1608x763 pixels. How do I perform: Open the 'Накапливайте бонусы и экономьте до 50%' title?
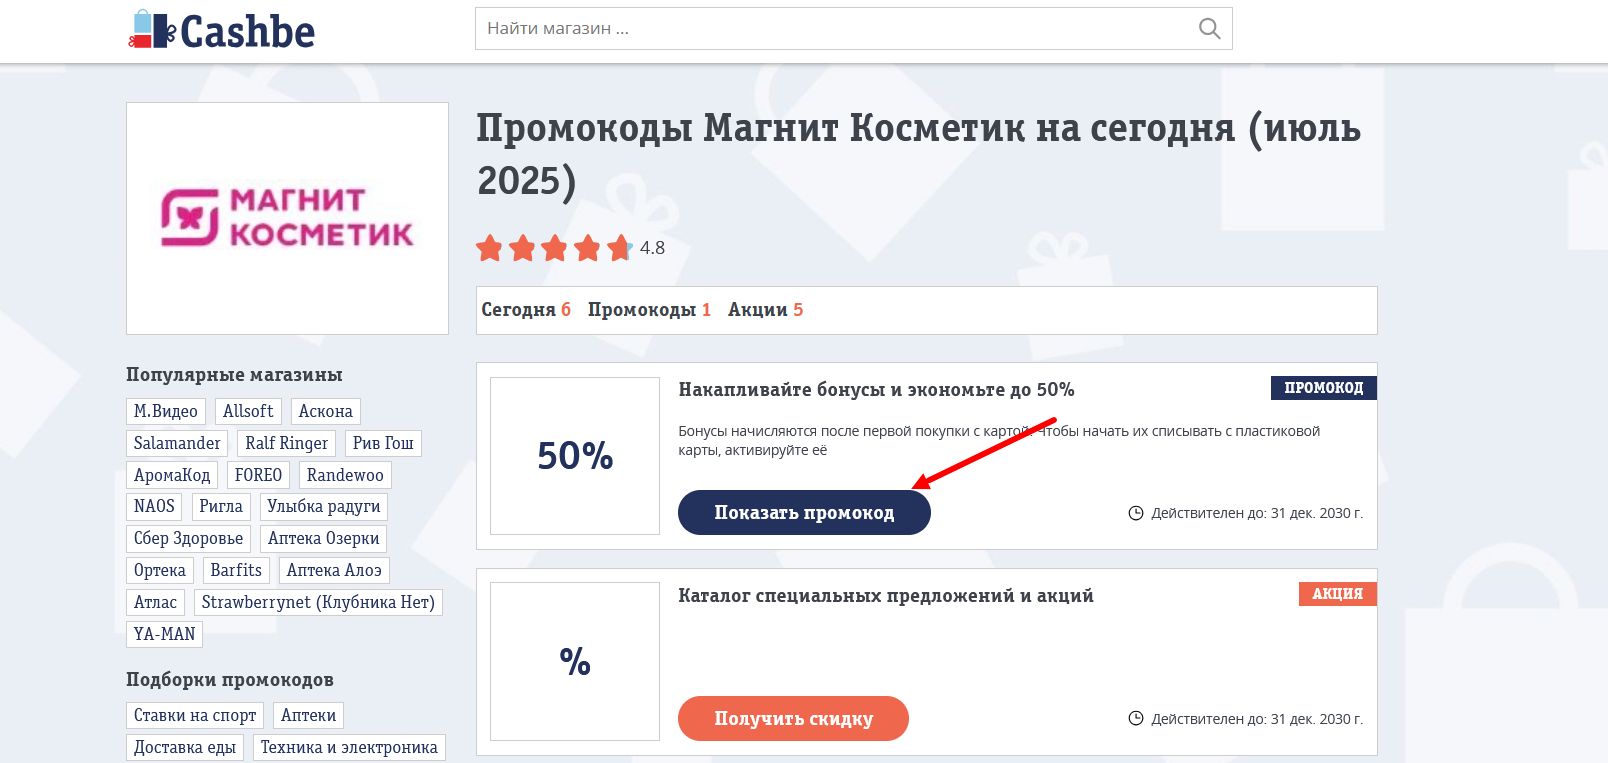(876, 390)
